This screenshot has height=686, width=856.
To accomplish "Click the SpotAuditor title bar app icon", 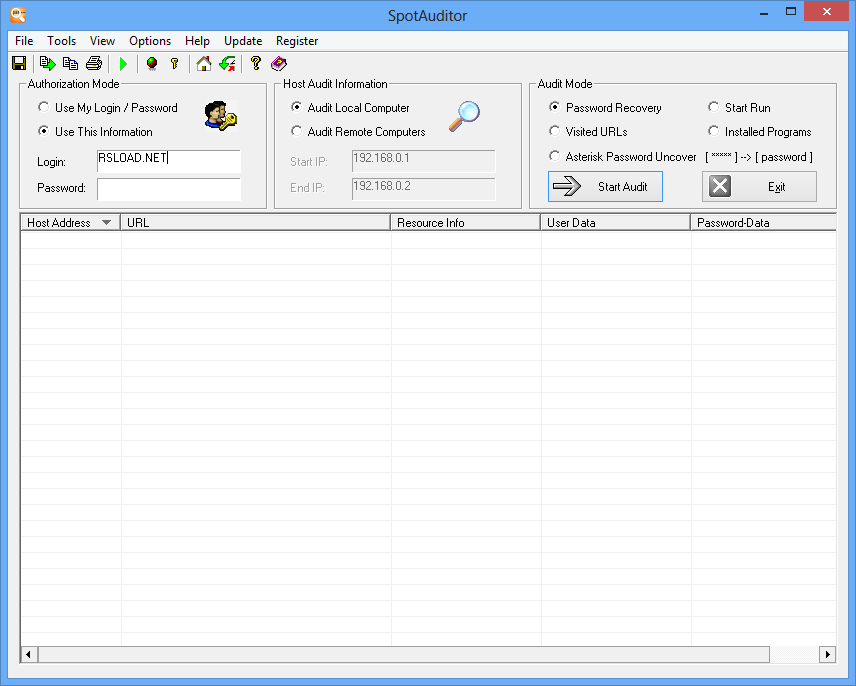I will click(x=18, y=15).
